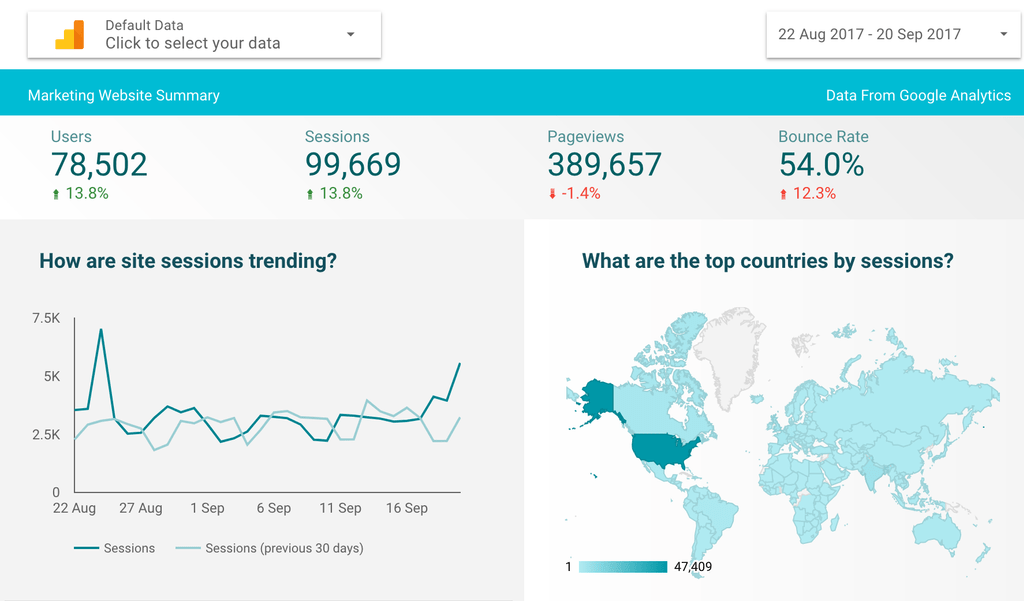This screenshot has height=601, width=1024.
Task: Click the Pageviews change value -1.4%
Action: 581,193
